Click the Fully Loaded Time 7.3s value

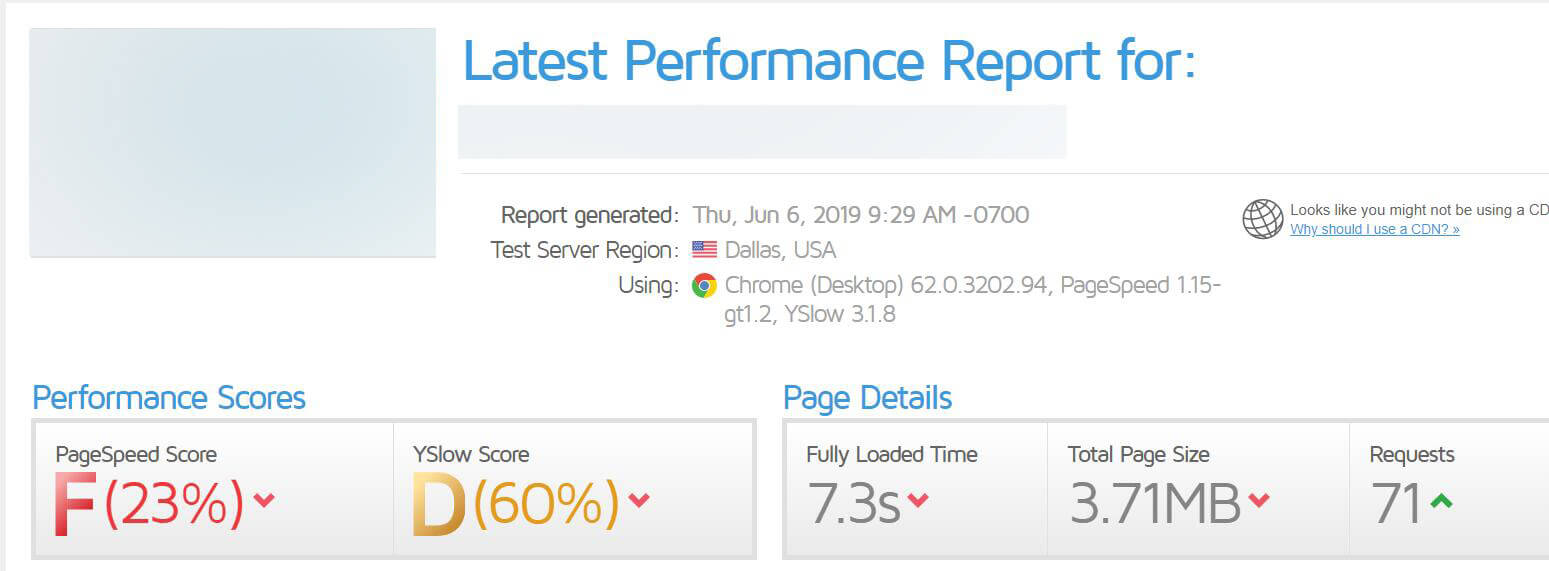(x=854, y=504)
